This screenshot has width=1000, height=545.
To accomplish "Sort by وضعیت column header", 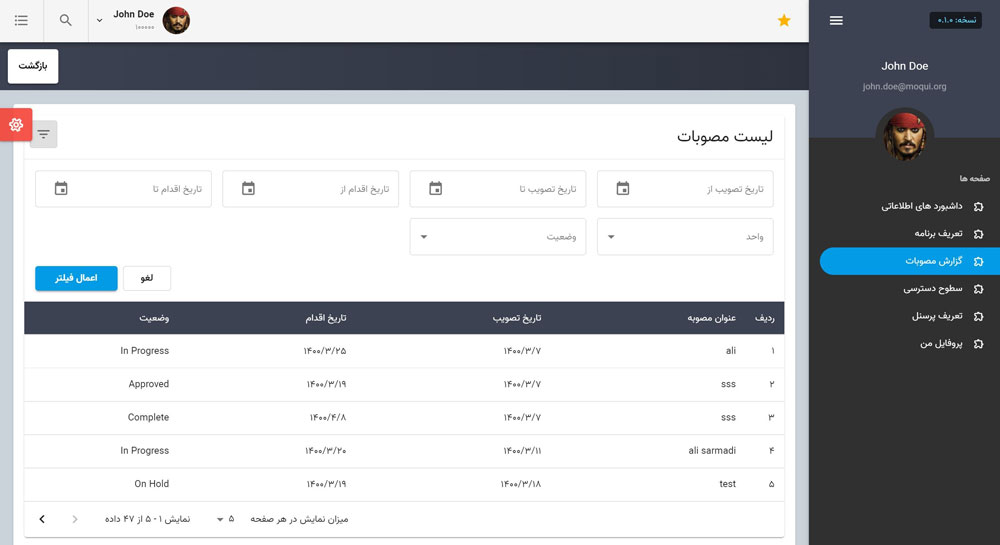I will click(154, 318).
